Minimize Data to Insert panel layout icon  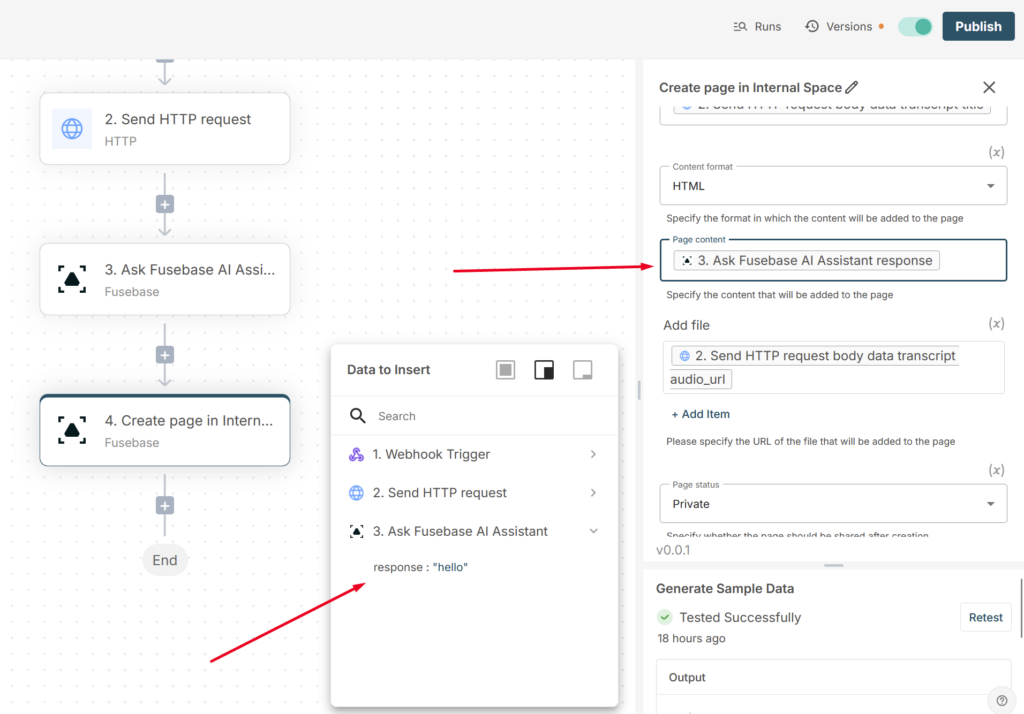tap(583, 370)
